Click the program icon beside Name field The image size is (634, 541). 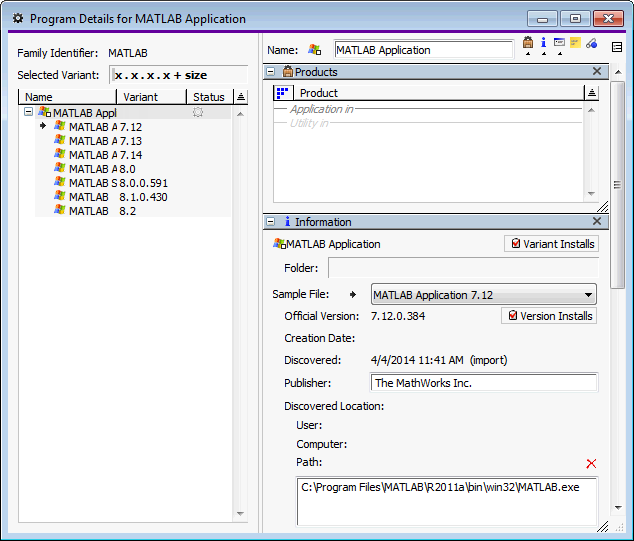tap(314, 50)
